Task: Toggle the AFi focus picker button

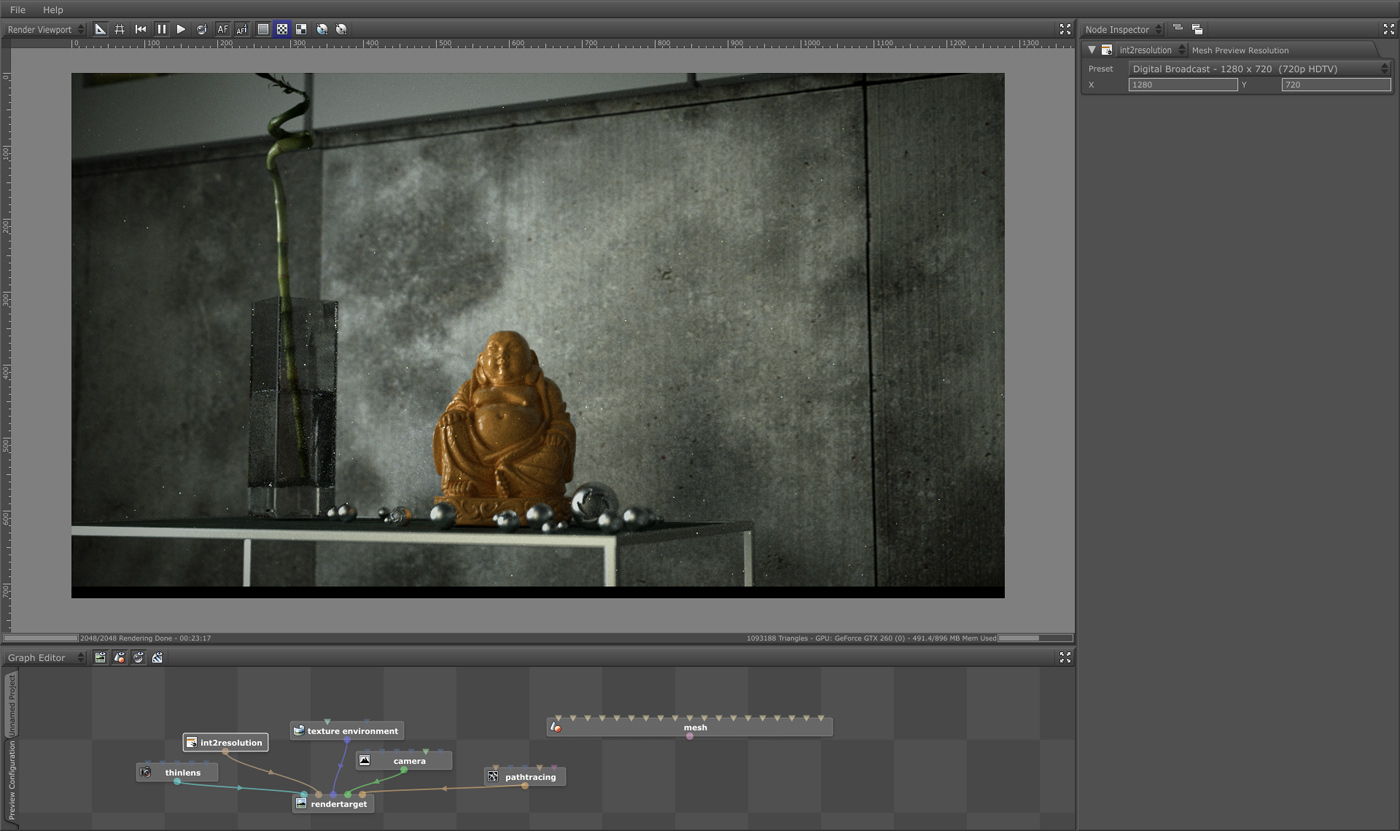Action: click(x=242, y=29)
